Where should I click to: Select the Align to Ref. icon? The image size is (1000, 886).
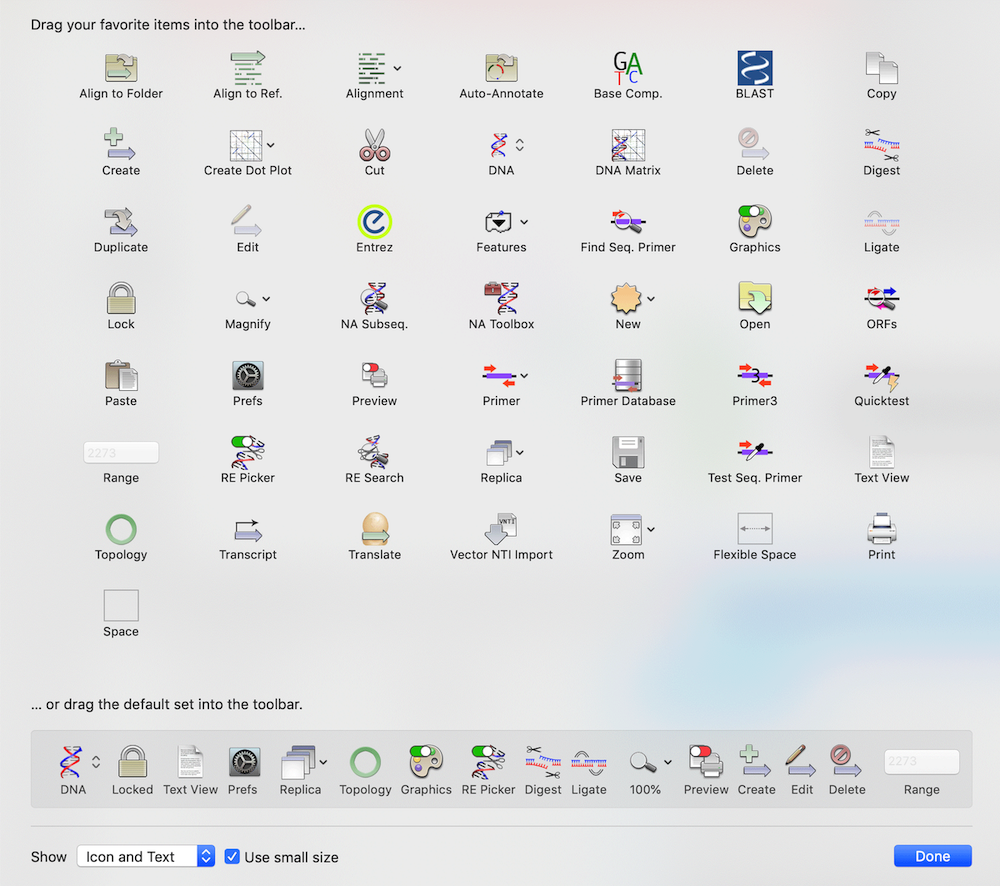pos(247,67)
